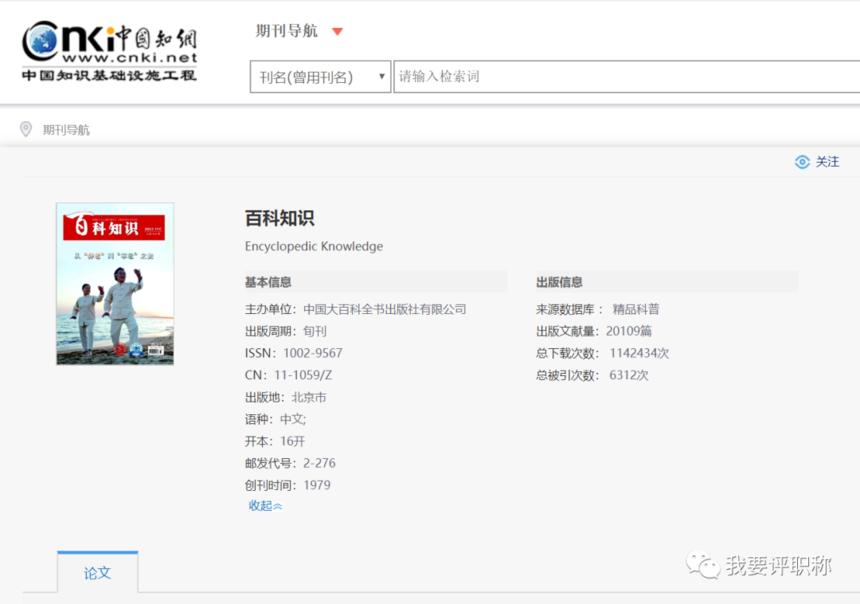Select postal code 2-276

[x=319, y=463]
